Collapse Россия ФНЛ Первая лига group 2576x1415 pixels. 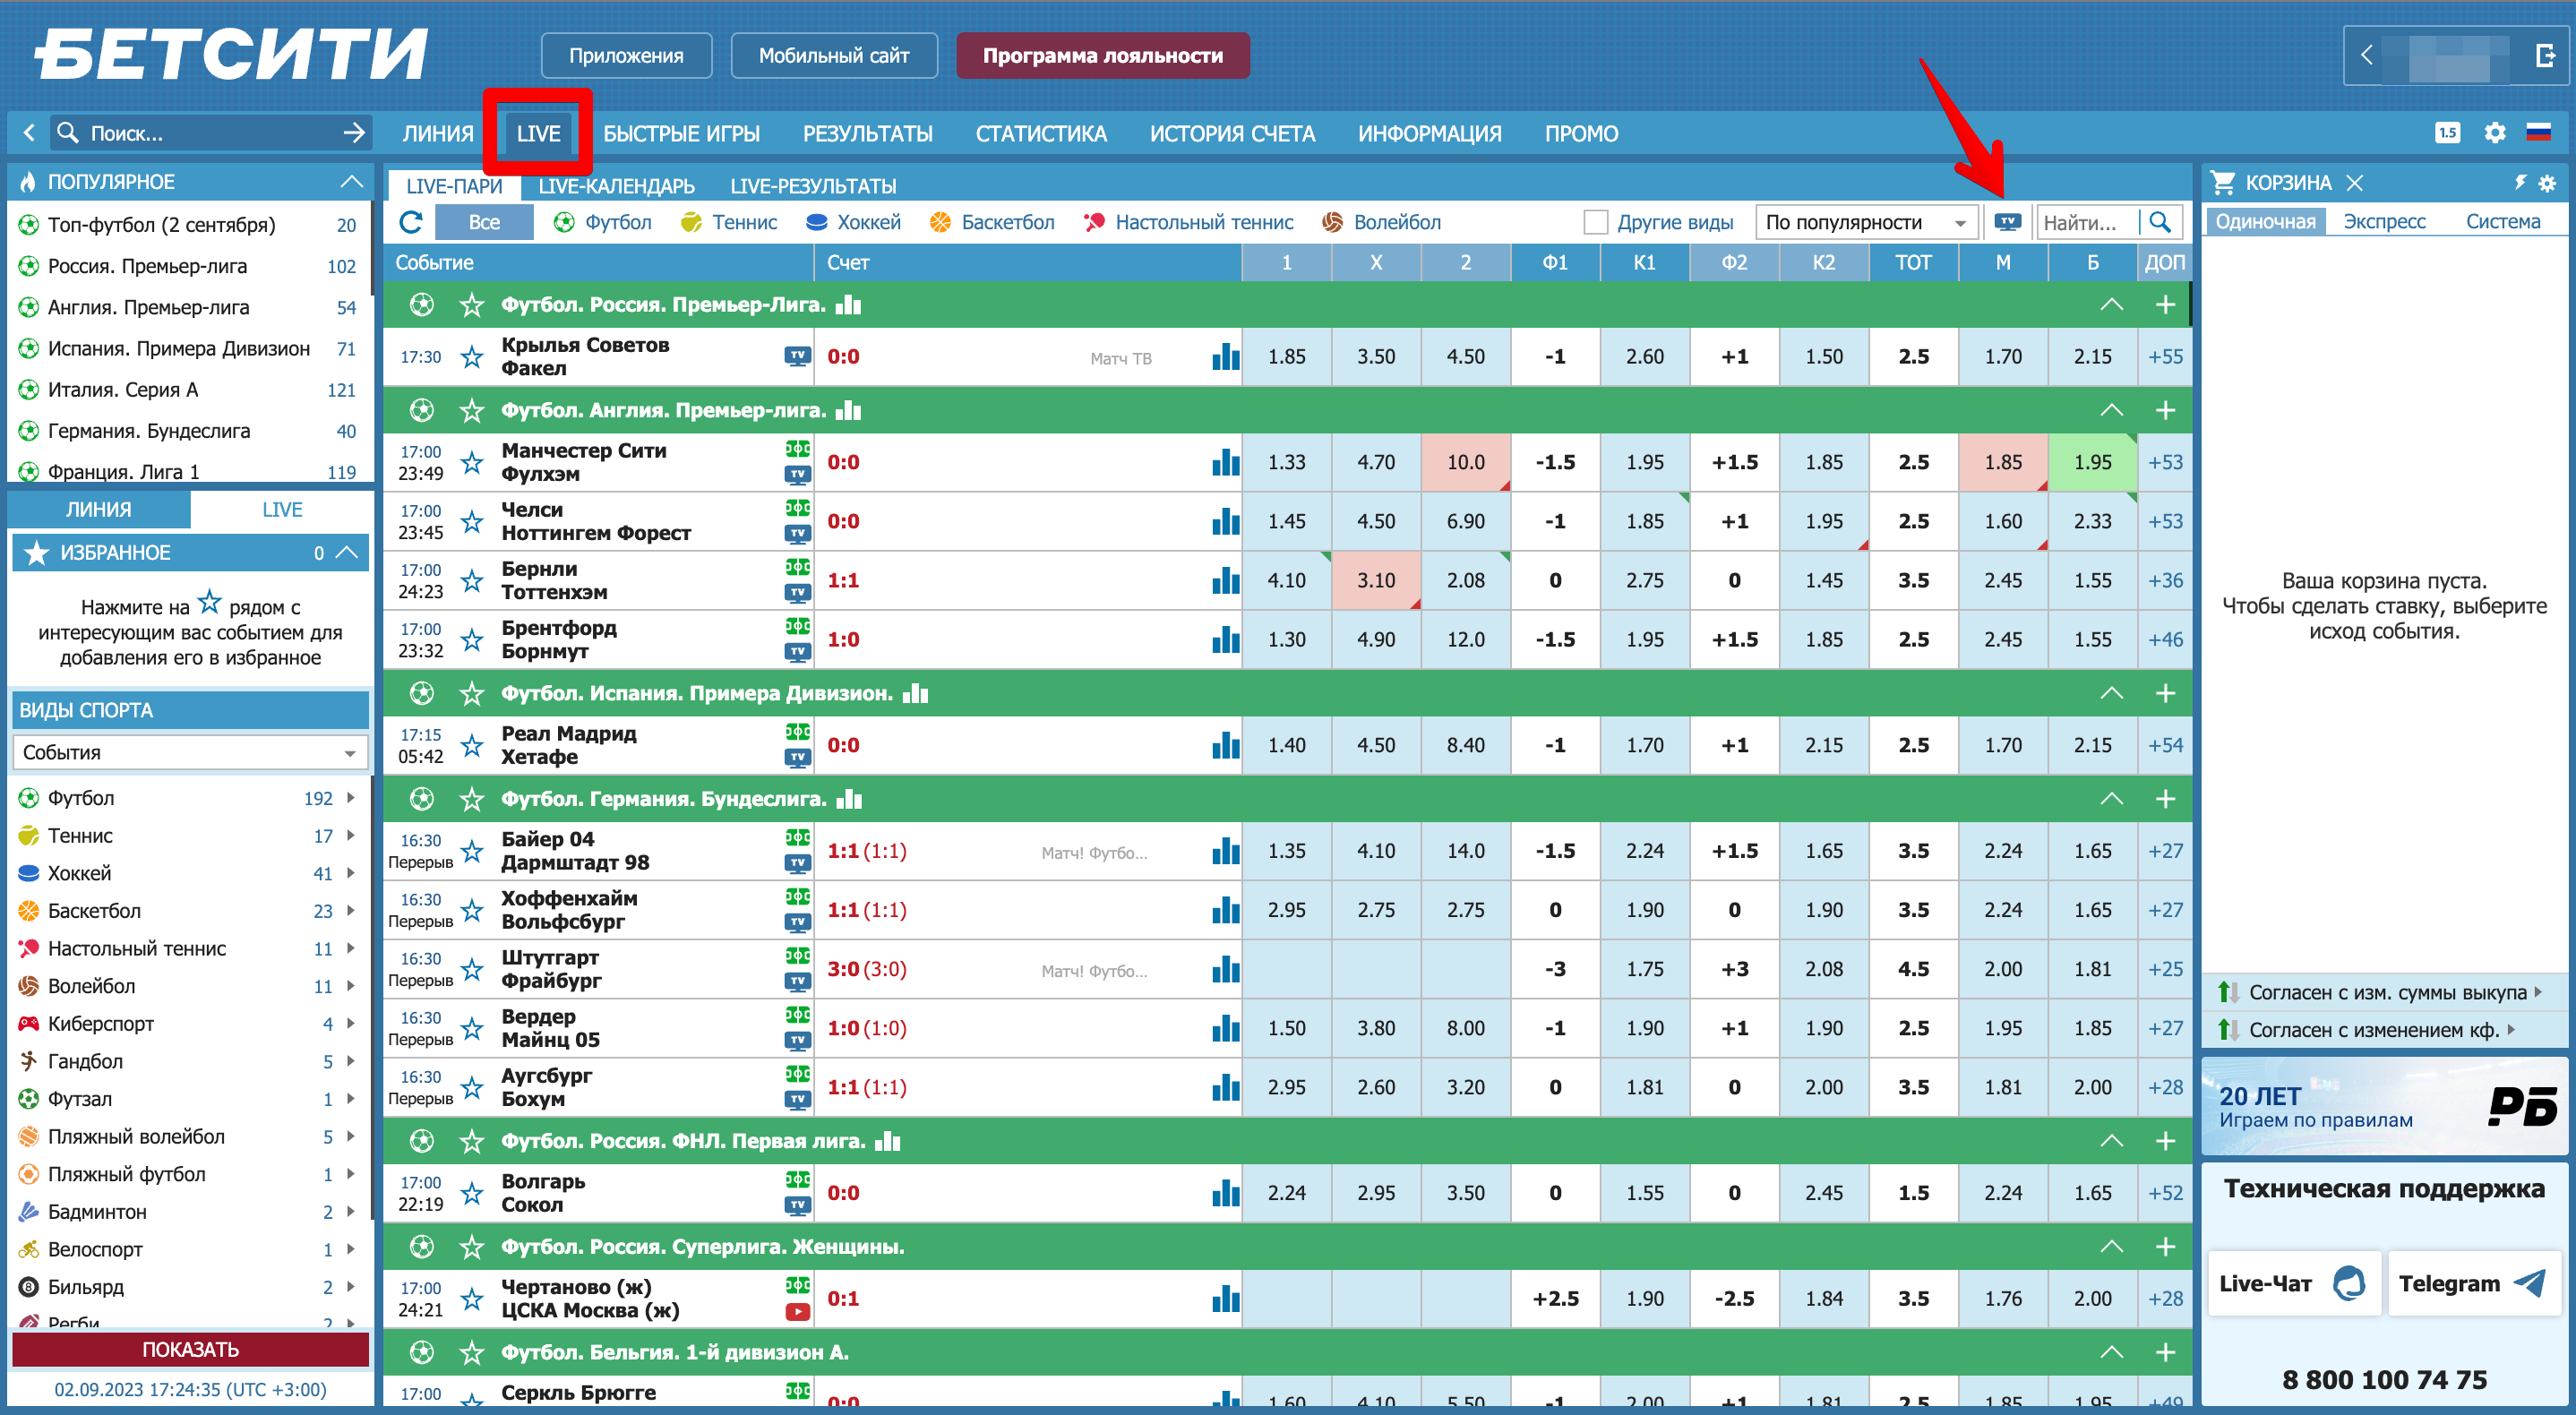[x=2111, y=1141]
